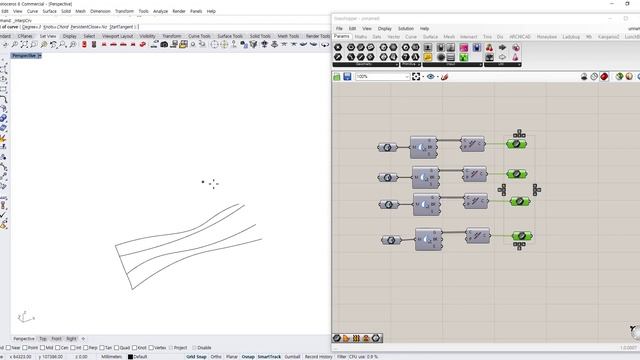
Task: Open the Surface menu in Rhino
Action: 49,11
